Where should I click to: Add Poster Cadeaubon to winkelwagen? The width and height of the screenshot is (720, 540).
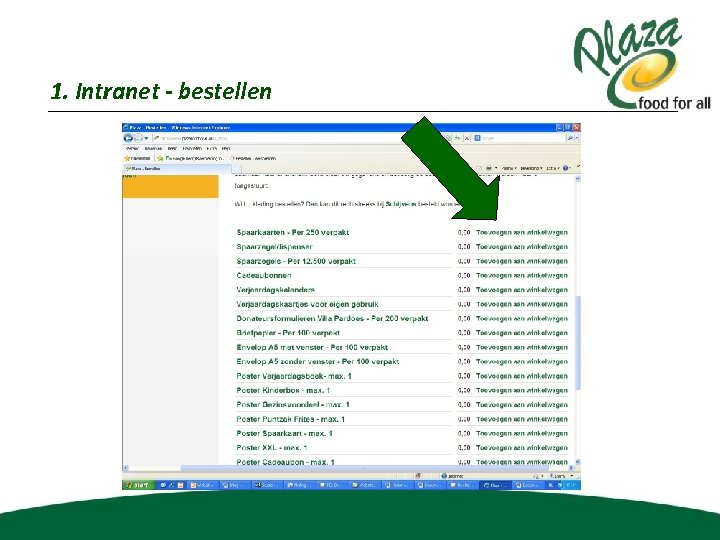522,462
